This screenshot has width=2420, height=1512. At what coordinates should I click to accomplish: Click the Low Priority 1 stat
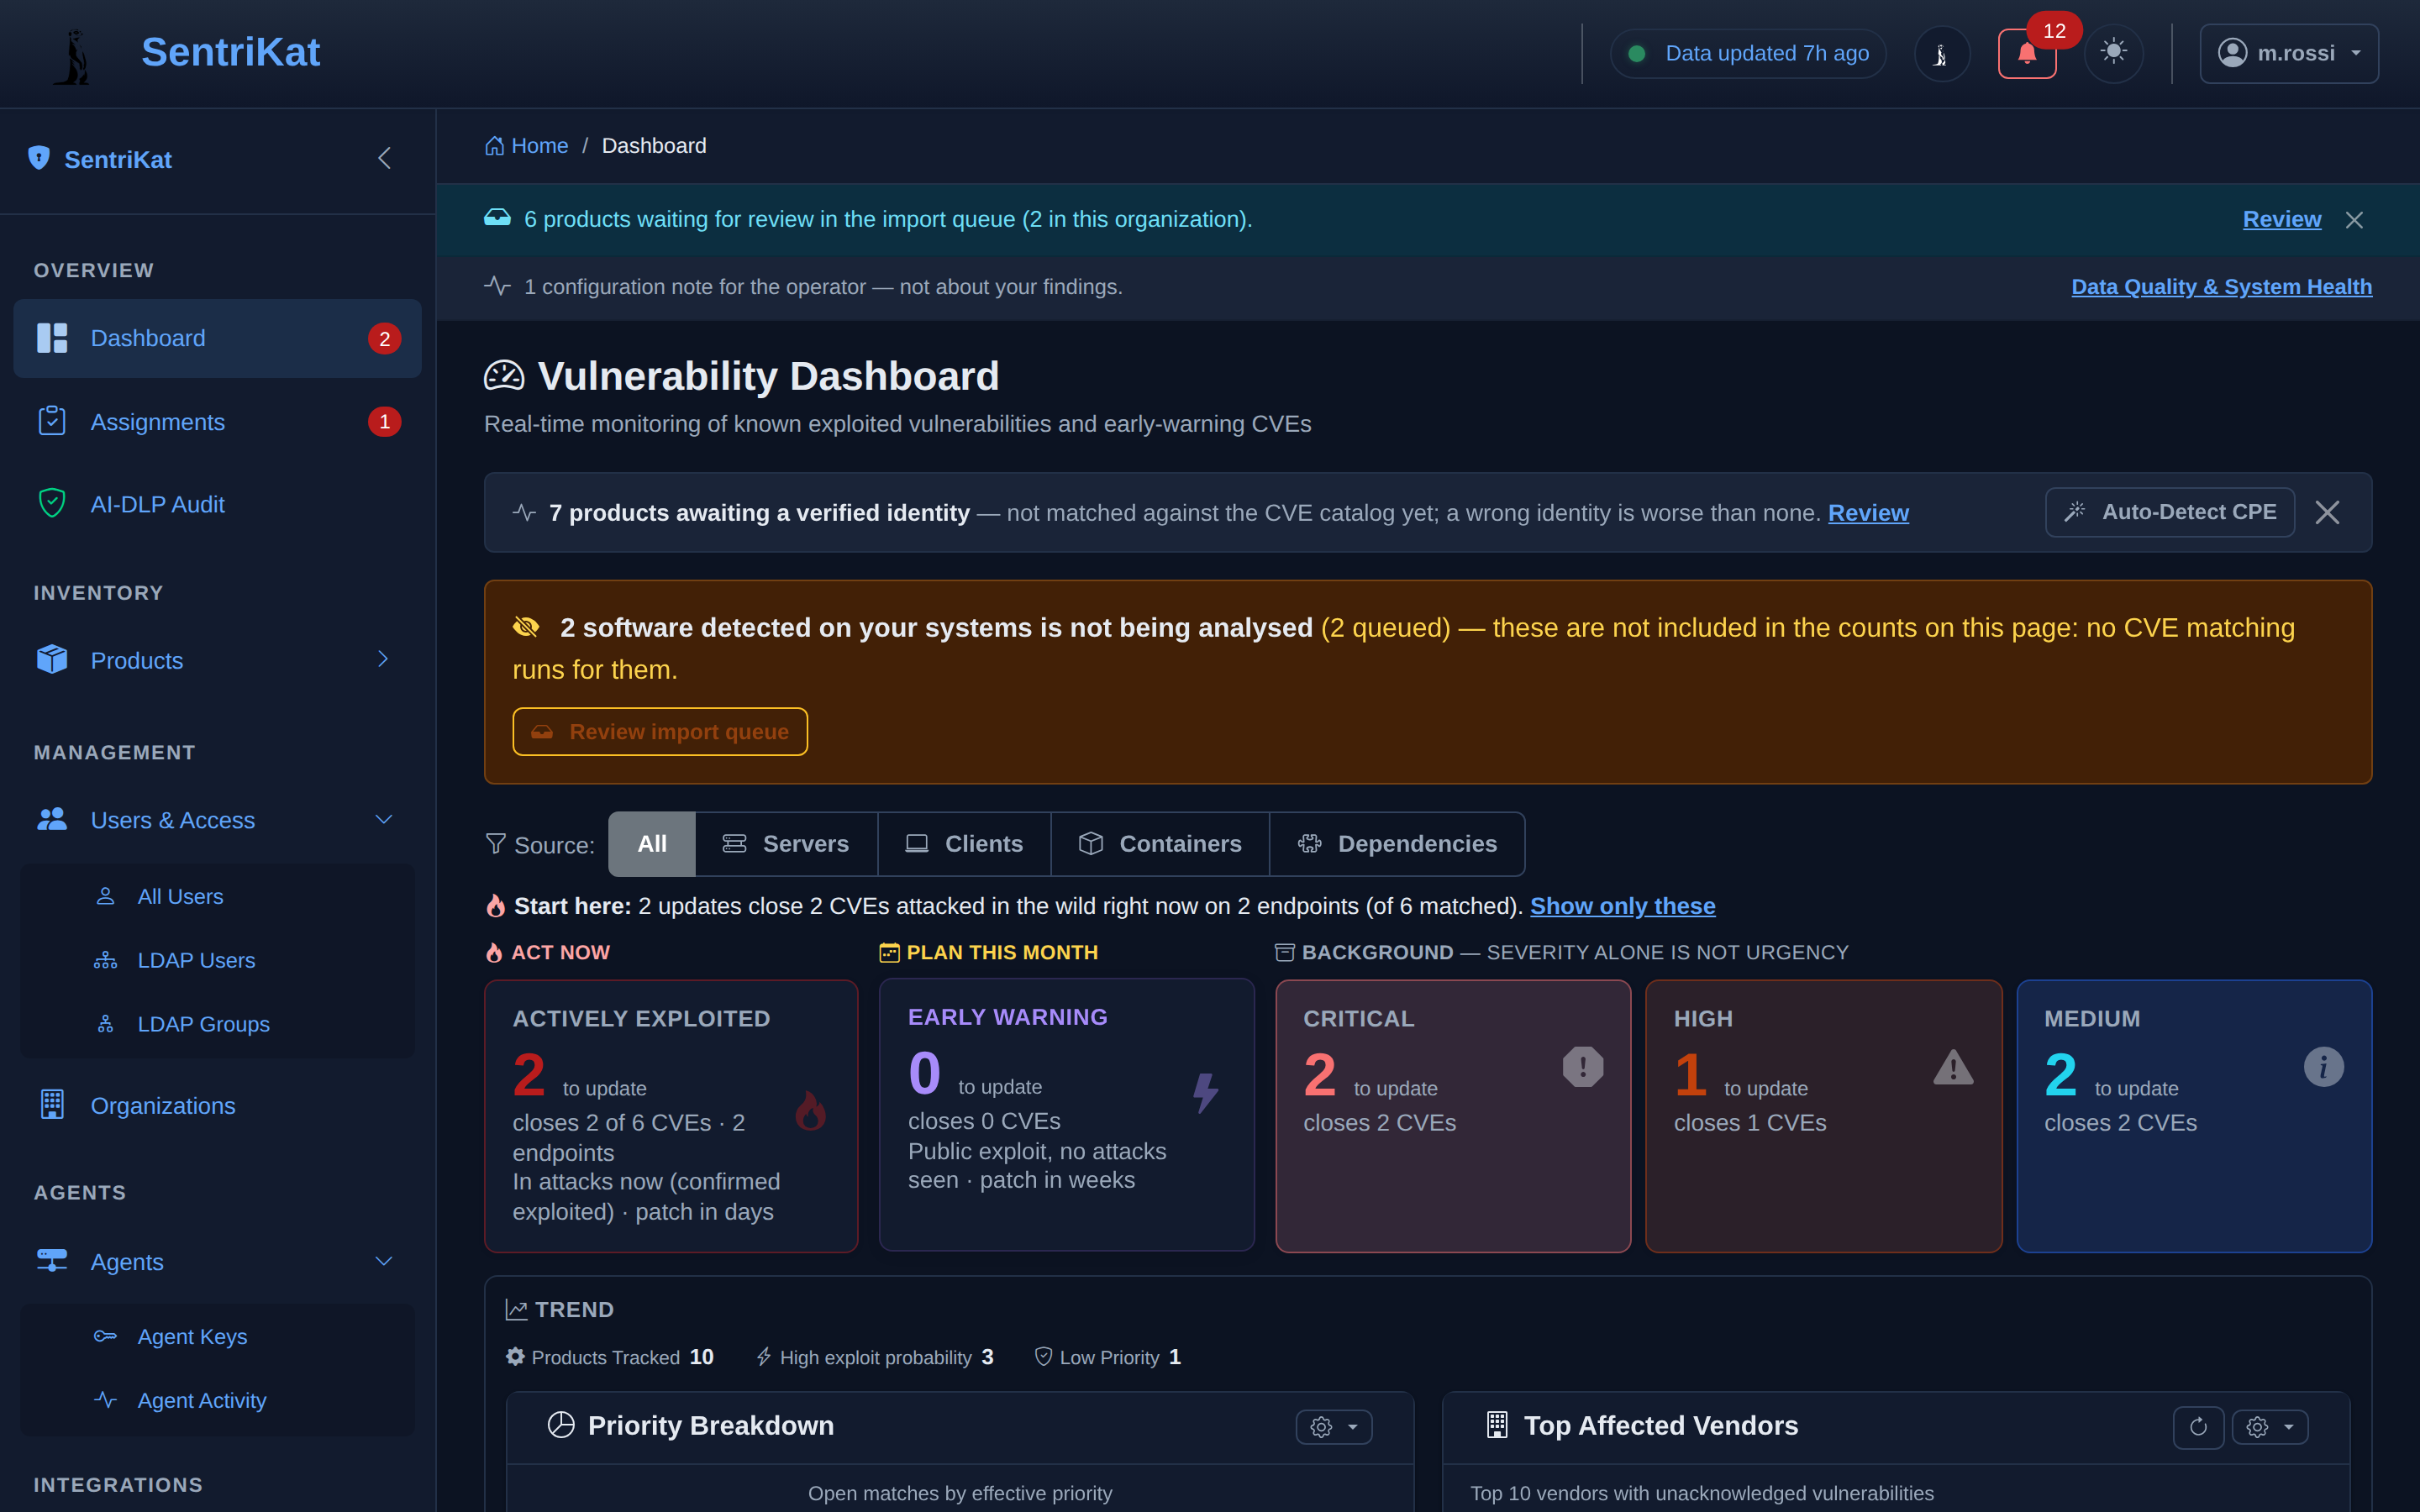[x=1107, y=1357]
